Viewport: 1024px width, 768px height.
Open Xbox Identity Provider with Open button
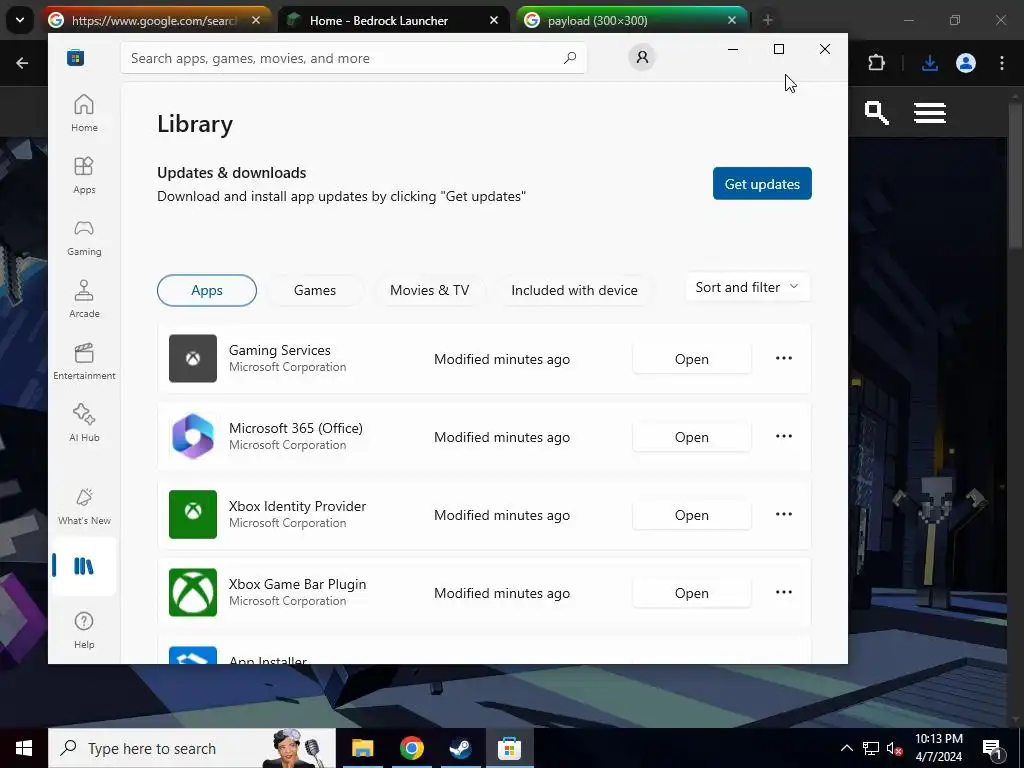[692, 515]
